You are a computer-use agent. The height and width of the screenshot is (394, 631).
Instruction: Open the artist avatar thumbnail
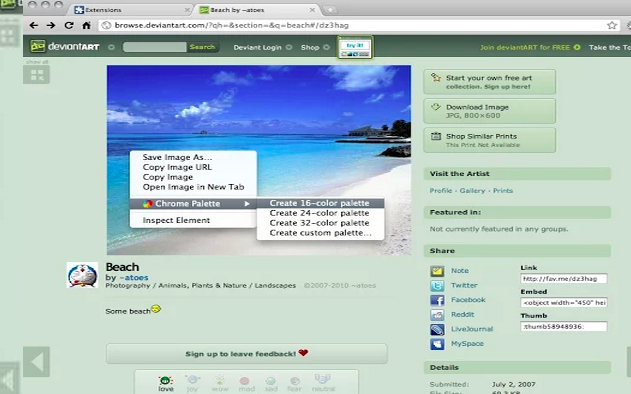pos(82,275)
